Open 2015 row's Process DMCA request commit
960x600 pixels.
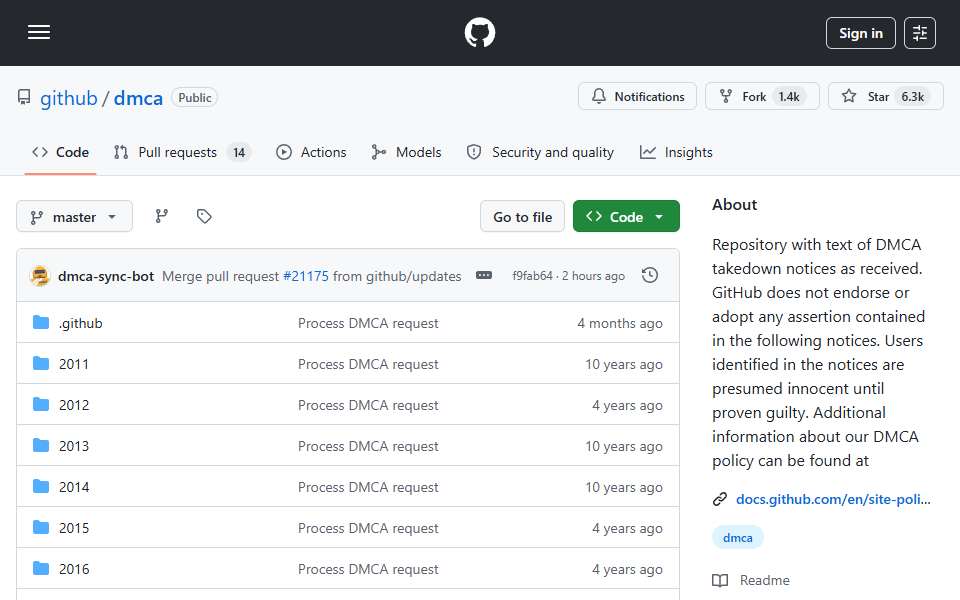(368, 528)
